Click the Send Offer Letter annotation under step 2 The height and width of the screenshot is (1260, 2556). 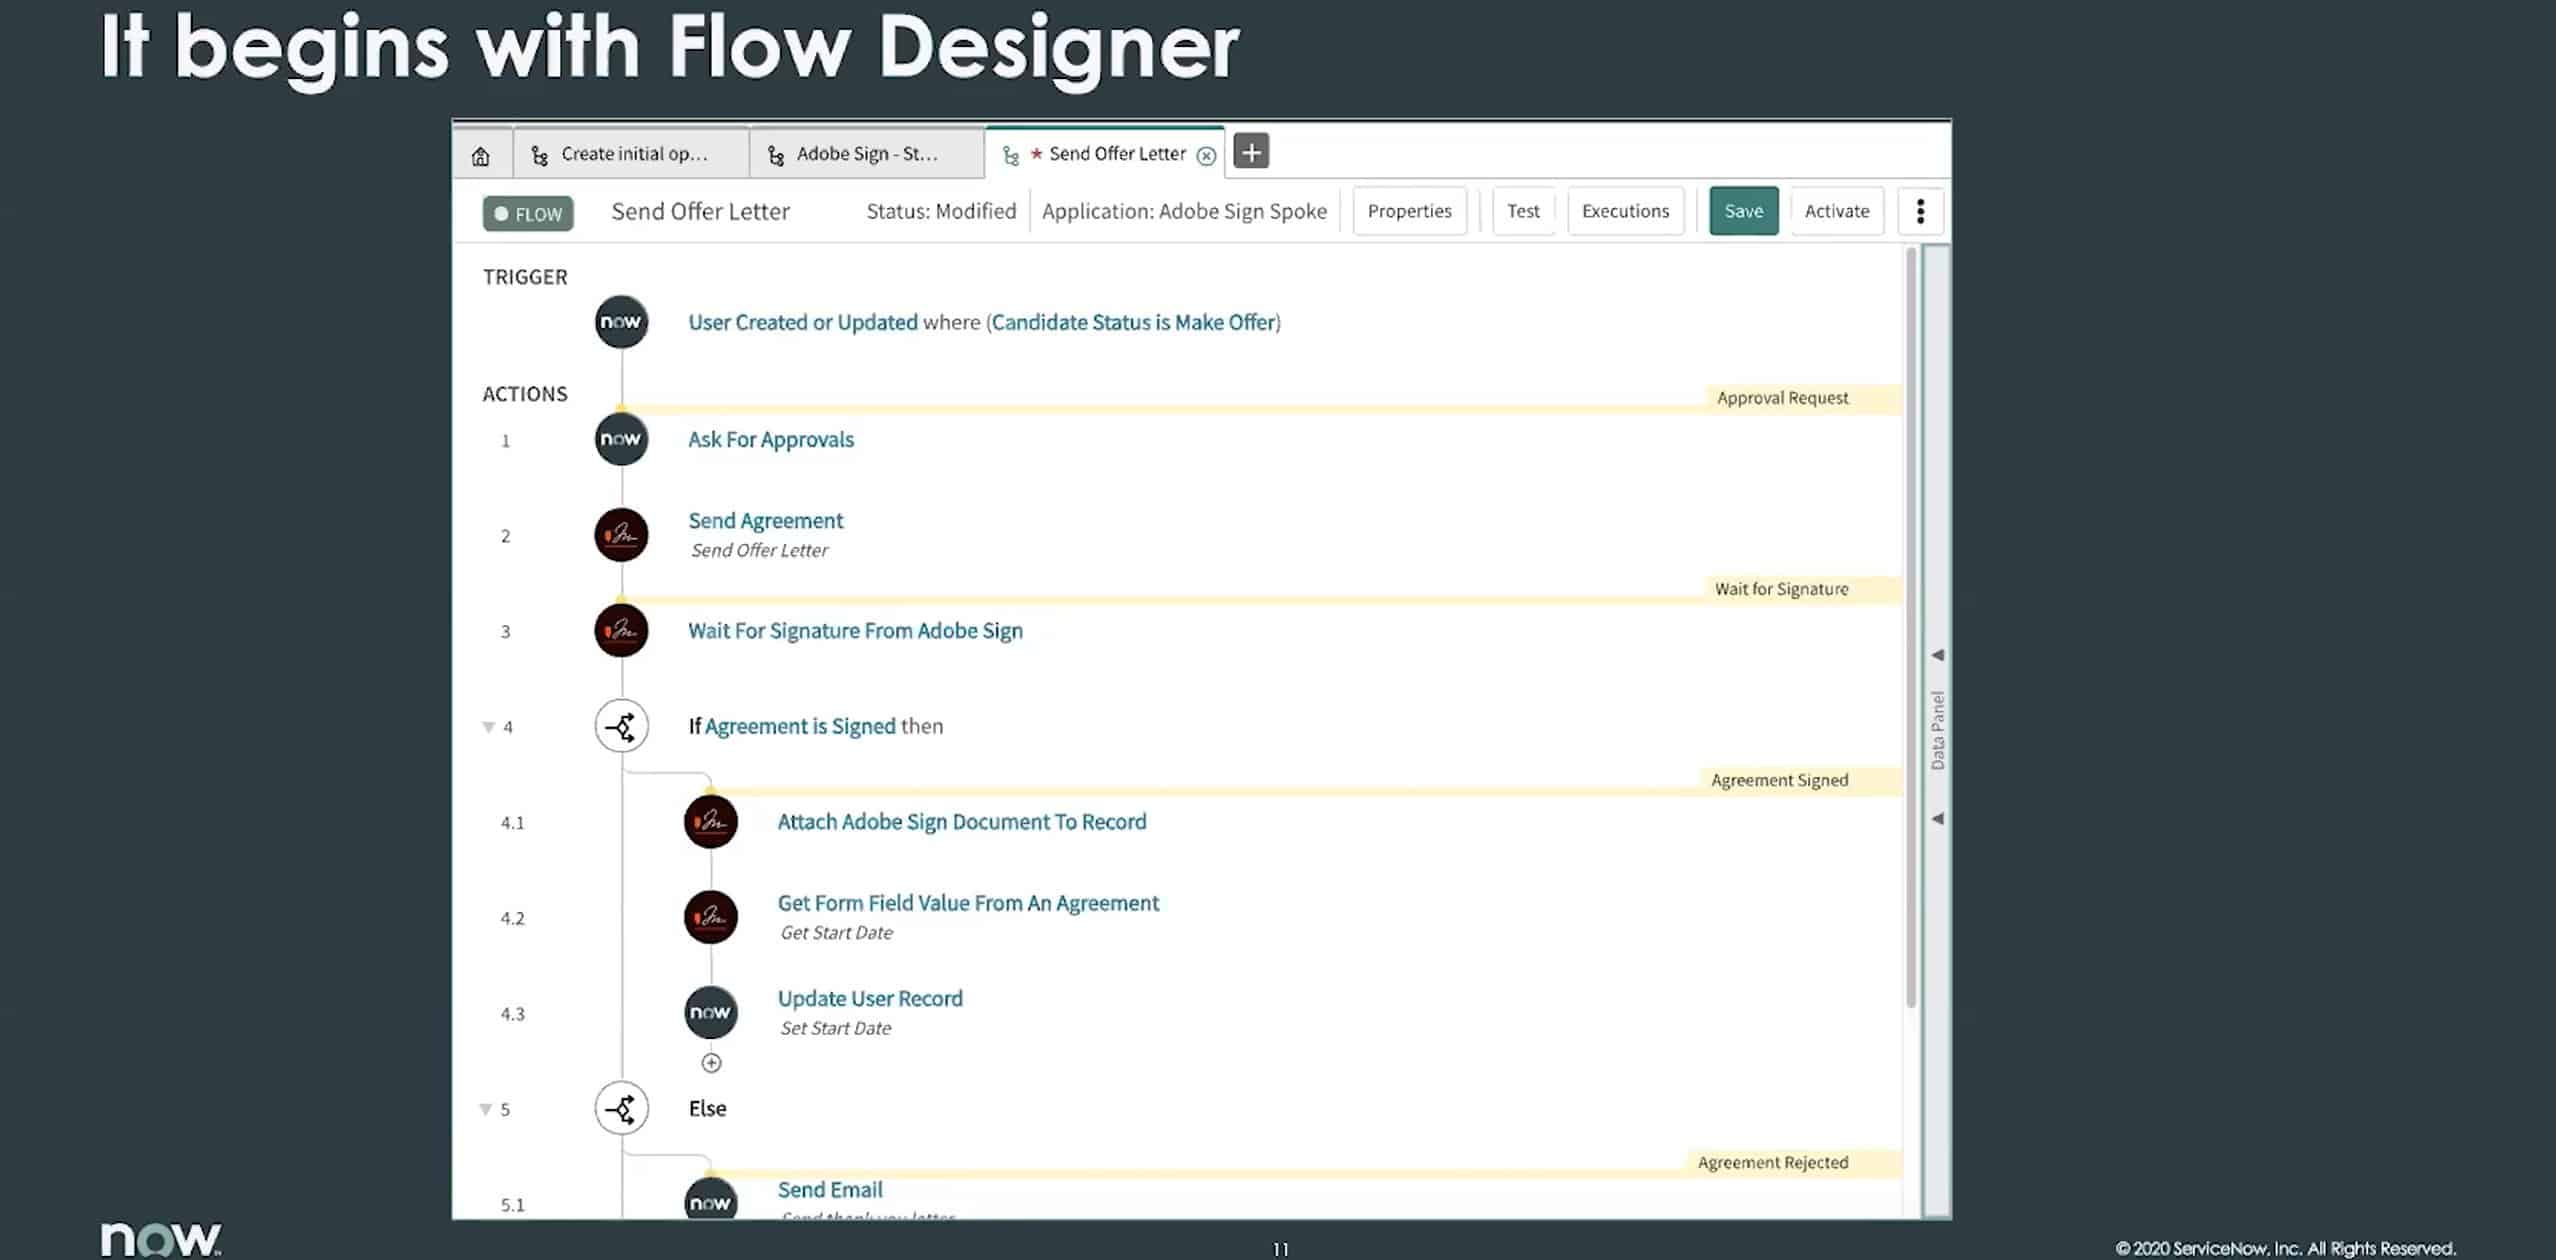[759, 550]
